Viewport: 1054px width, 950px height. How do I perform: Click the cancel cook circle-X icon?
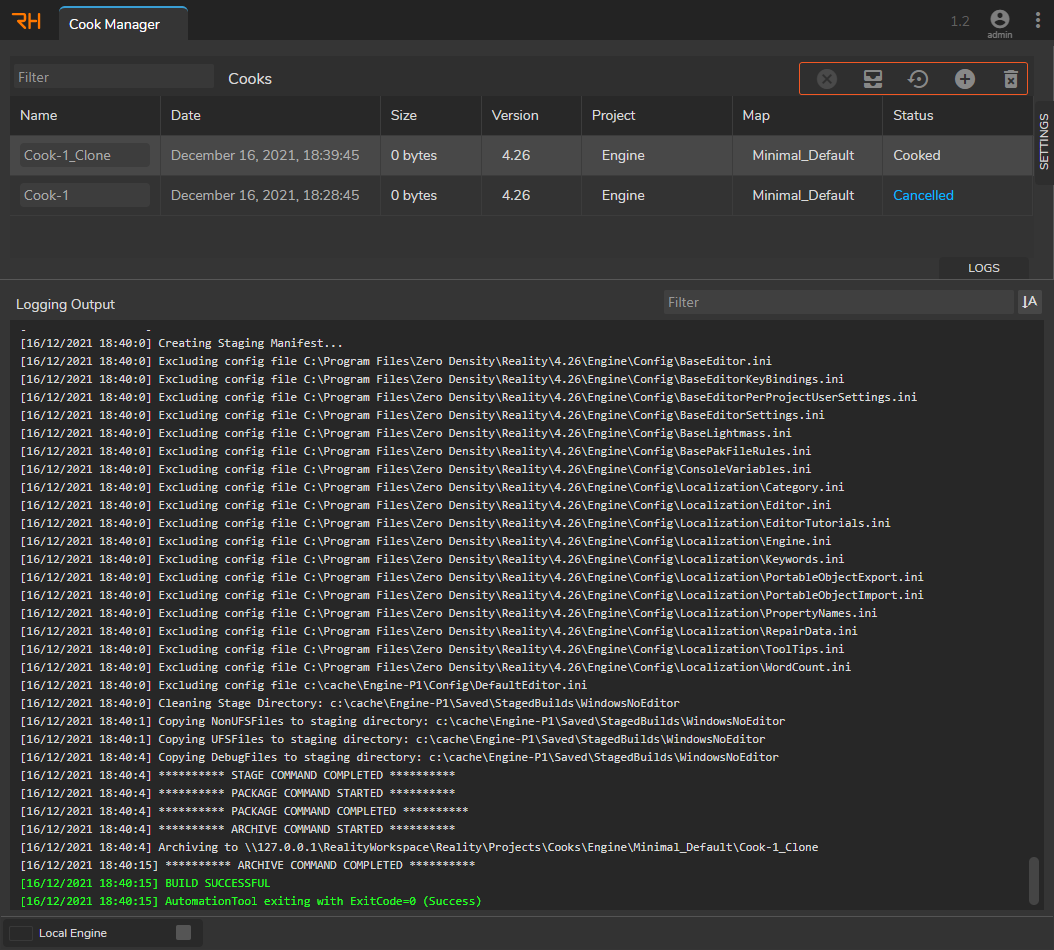pos(827,79)
